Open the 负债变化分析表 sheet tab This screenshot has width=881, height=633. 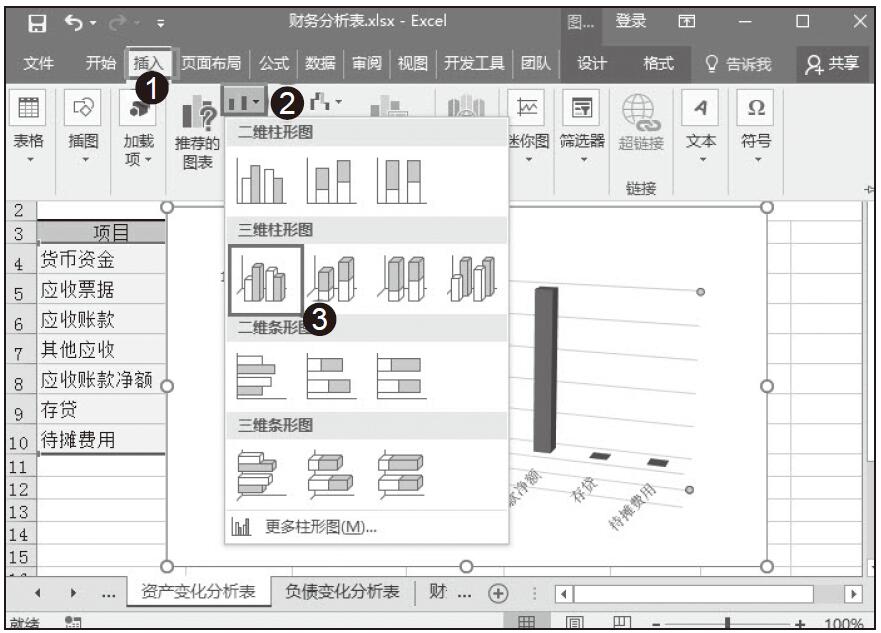pyautogui.click(x=342, y=591)
